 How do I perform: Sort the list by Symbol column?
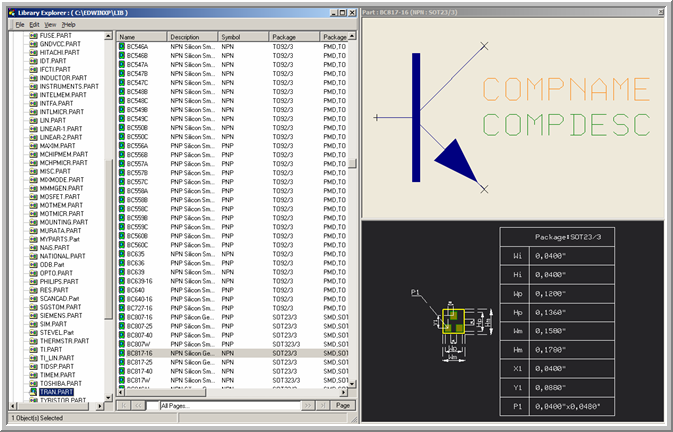pyautogui.click(x=243, y=37)
